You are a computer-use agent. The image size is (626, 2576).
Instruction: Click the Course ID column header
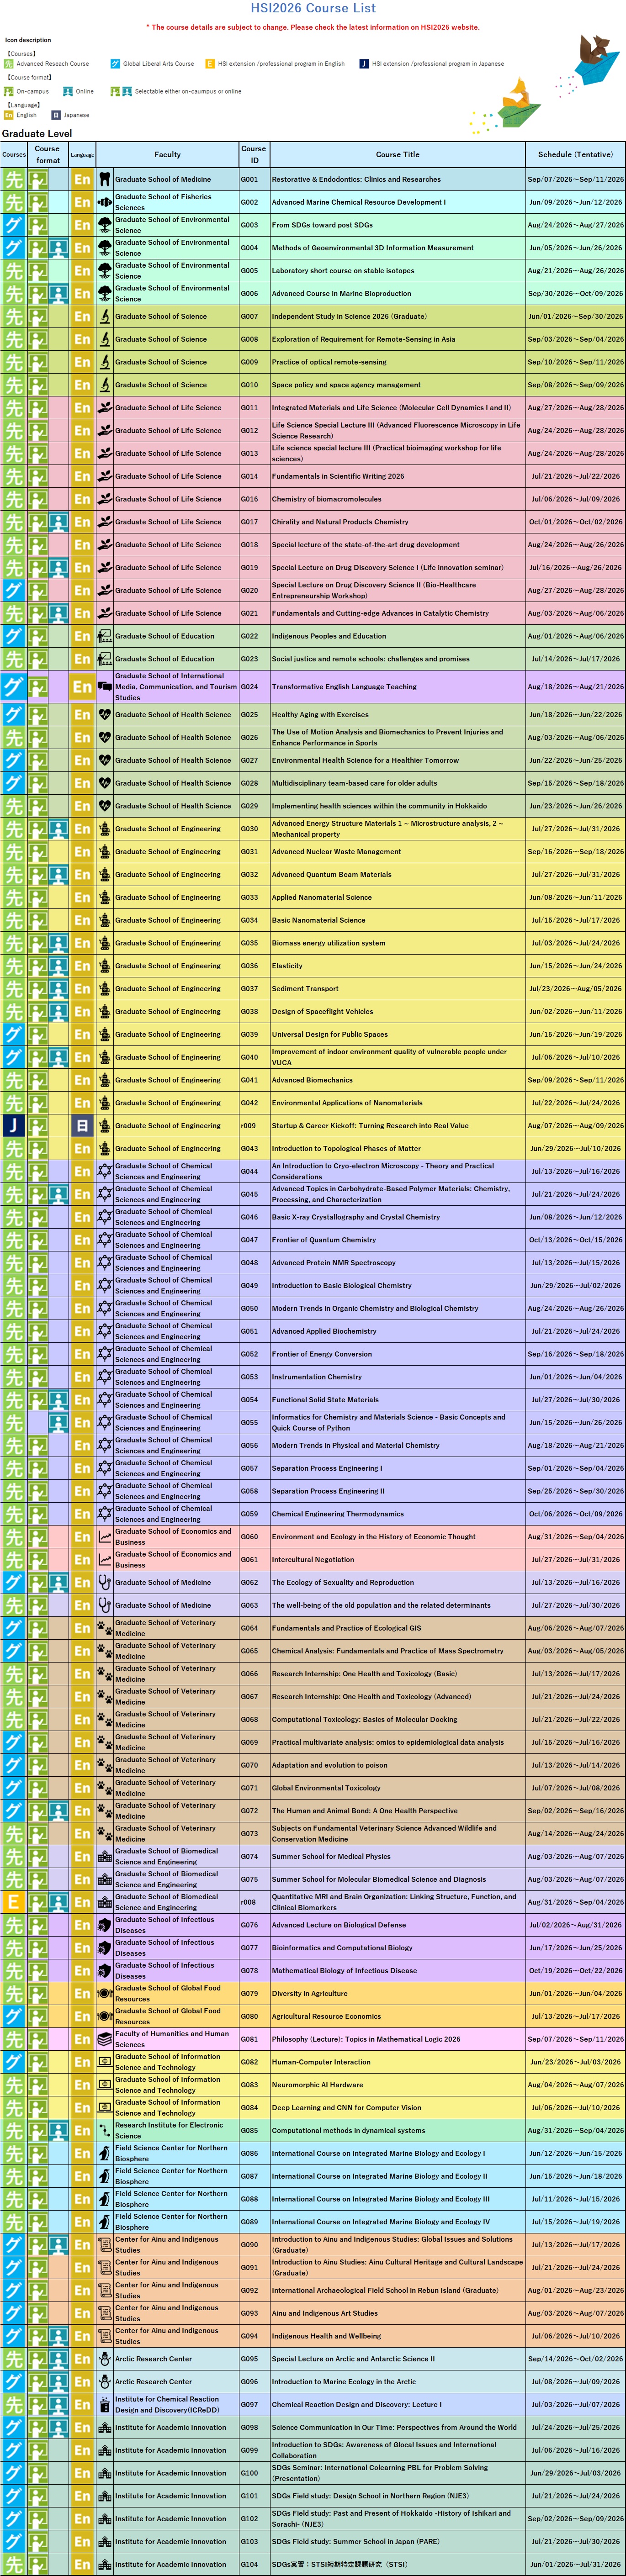(x=254, y=155)
